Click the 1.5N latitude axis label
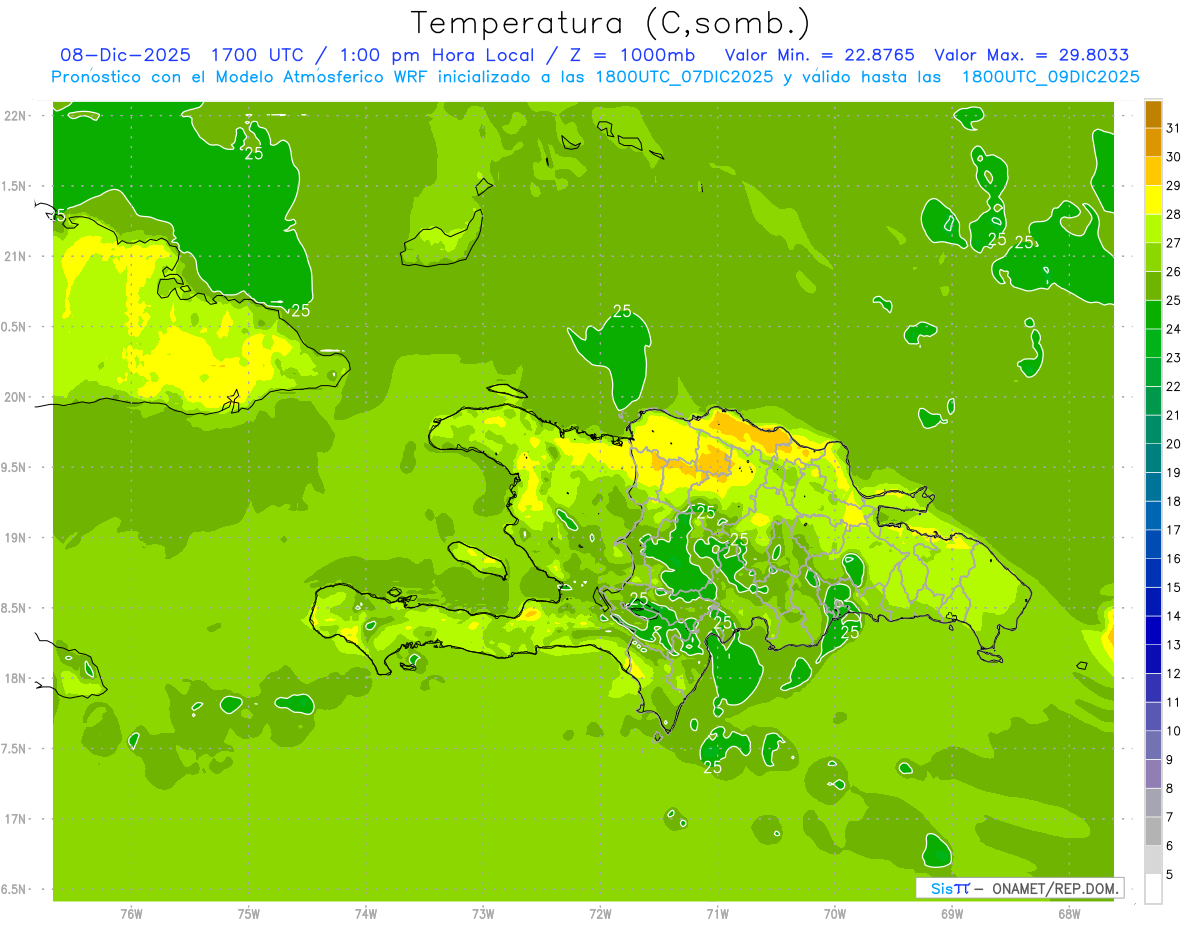This screenshot has width=1200, height=927. 15,186
